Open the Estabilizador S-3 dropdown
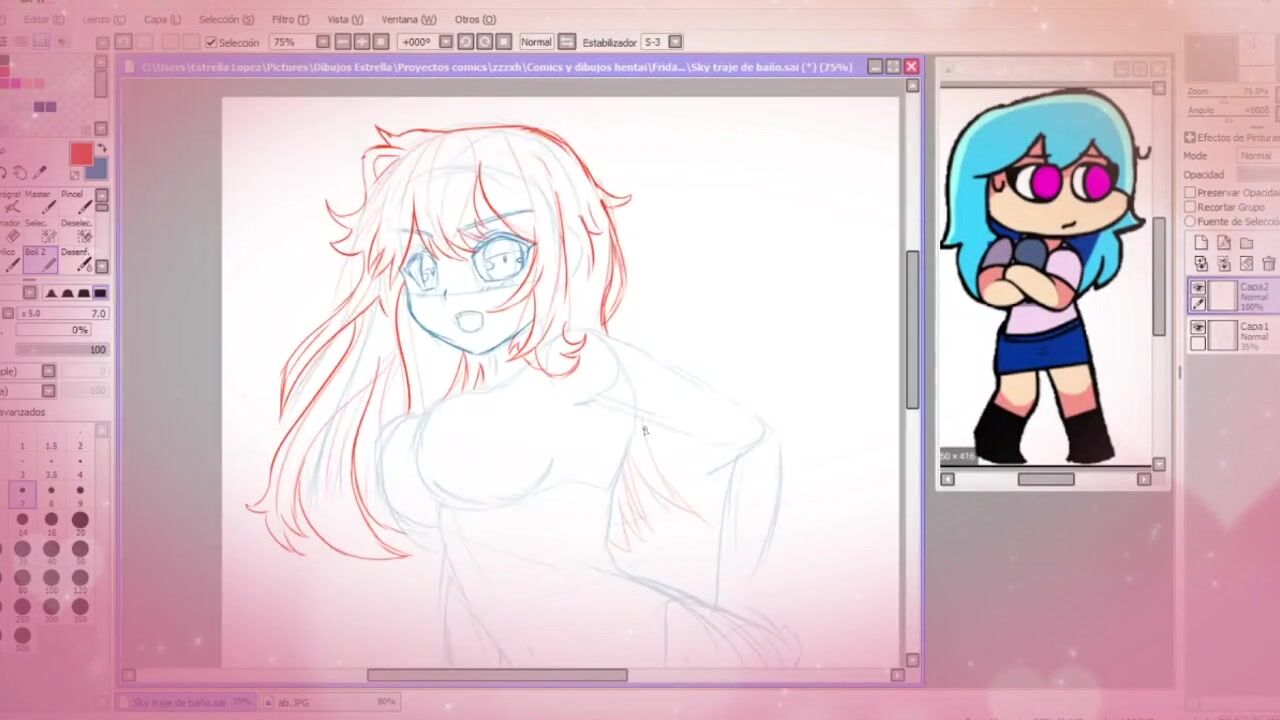Screen dimensions: 1280x720 (x=675, y=42)
